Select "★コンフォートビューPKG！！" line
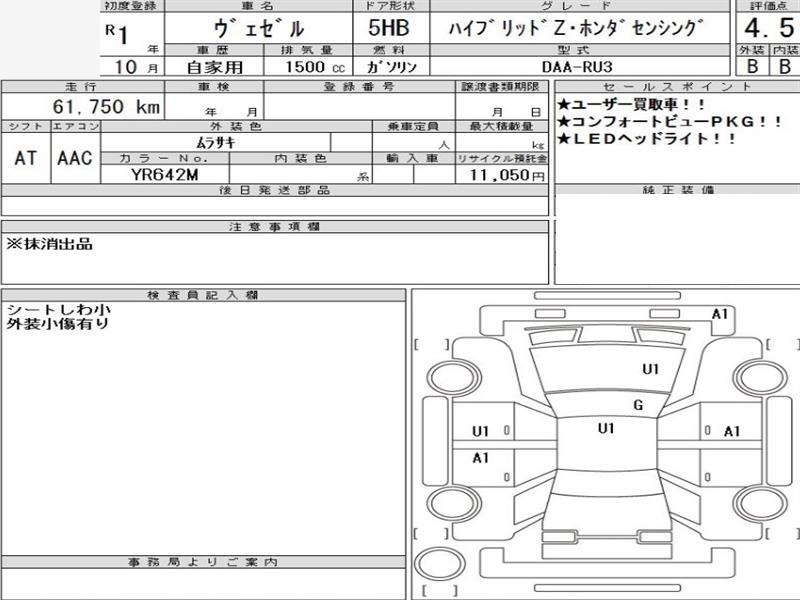The height and width of the screenshot is (600, 800). 669,121
